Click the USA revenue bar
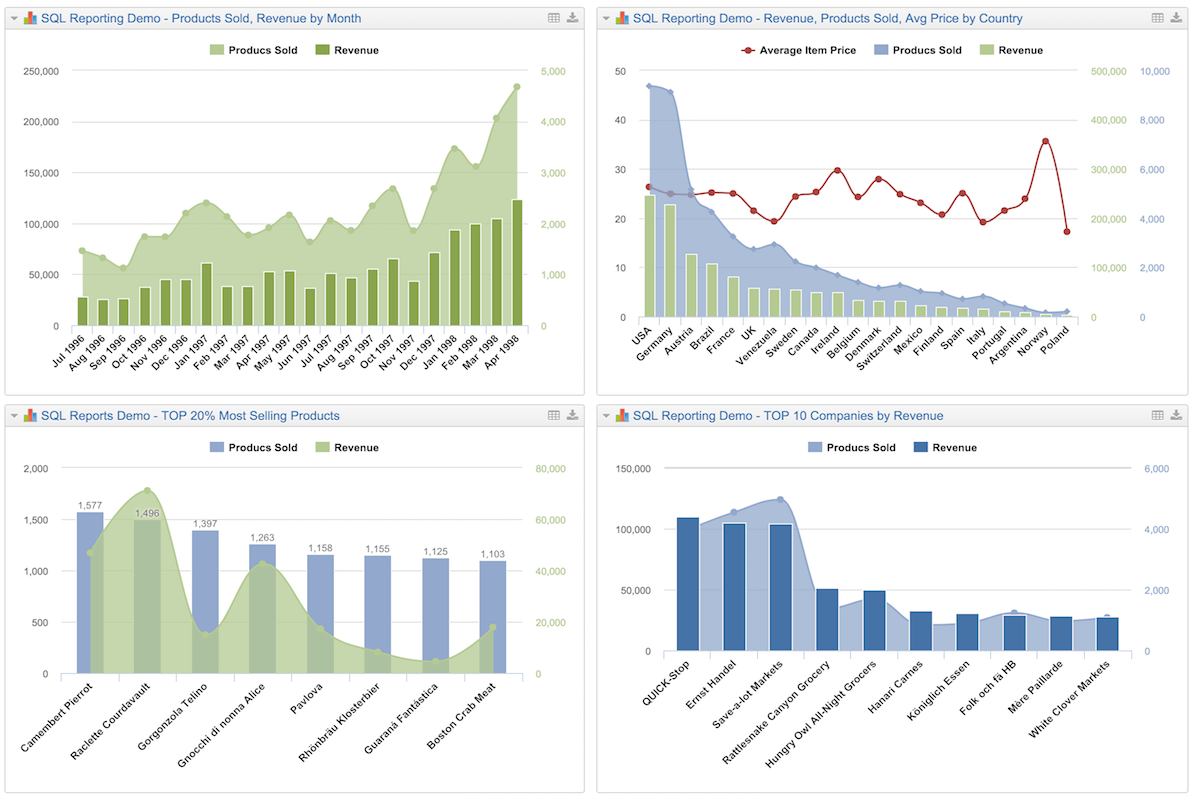This screenshot has width=1200, height=800. [650, 256]
